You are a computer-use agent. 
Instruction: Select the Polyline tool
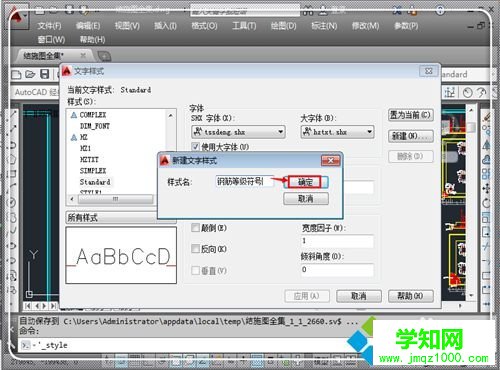12,144
